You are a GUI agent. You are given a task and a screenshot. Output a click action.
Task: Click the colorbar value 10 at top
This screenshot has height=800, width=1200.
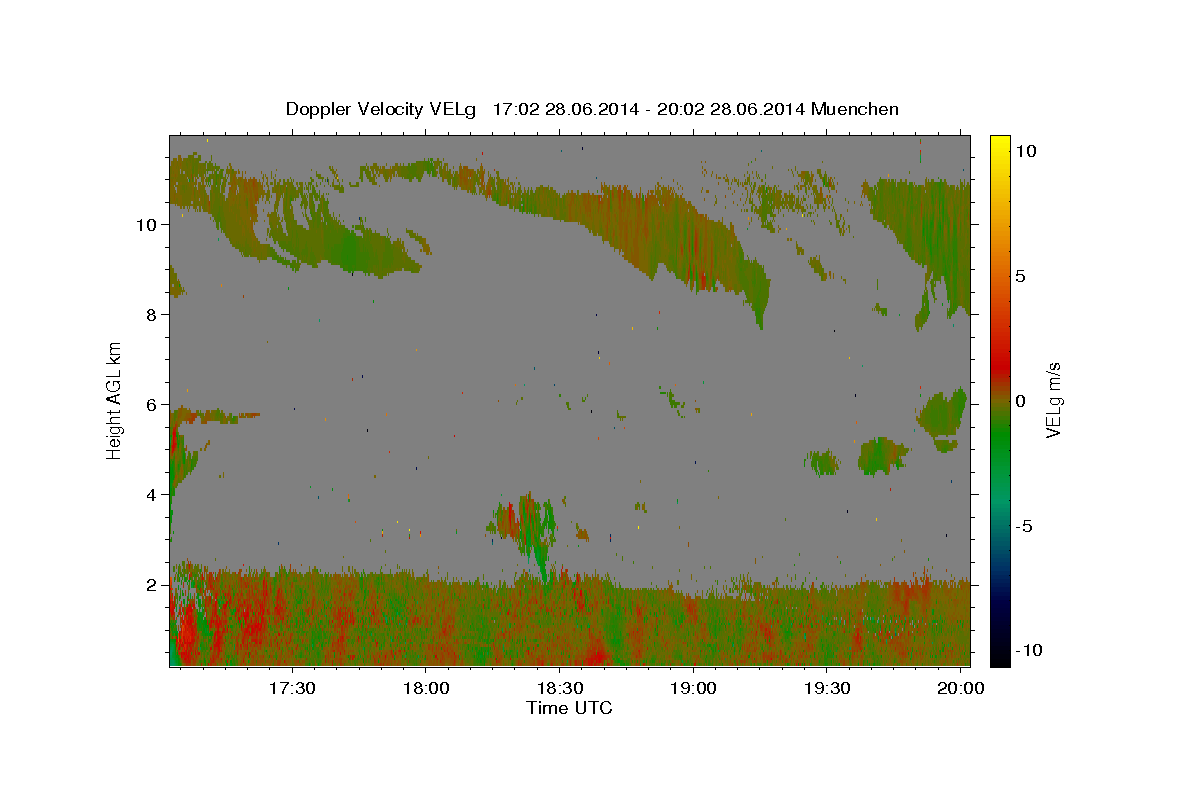(x=1025, y=150)
